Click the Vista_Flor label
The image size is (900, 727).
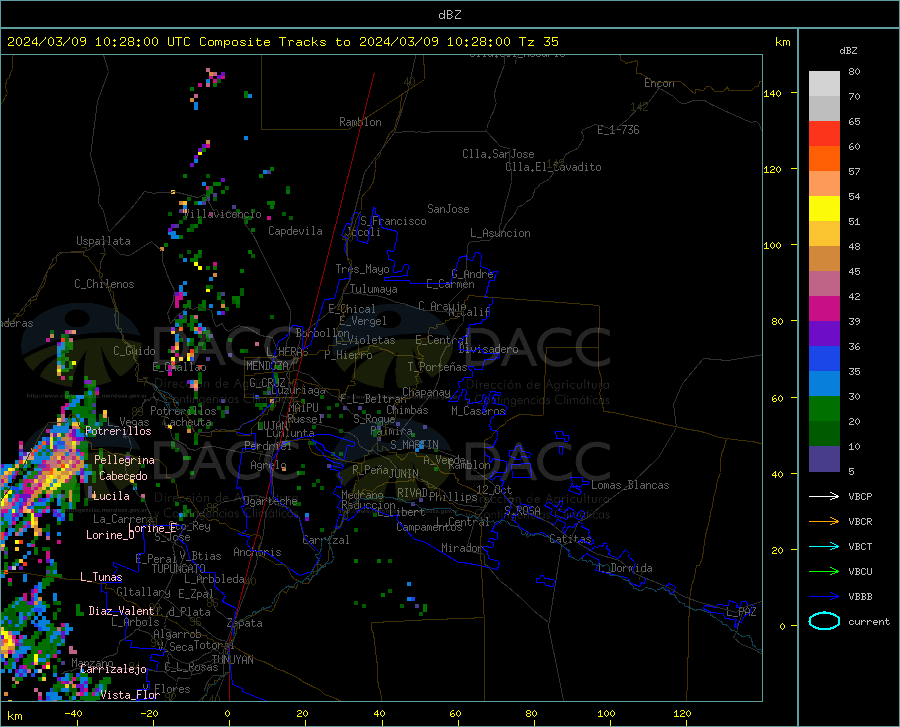click(x=130, y=695)
